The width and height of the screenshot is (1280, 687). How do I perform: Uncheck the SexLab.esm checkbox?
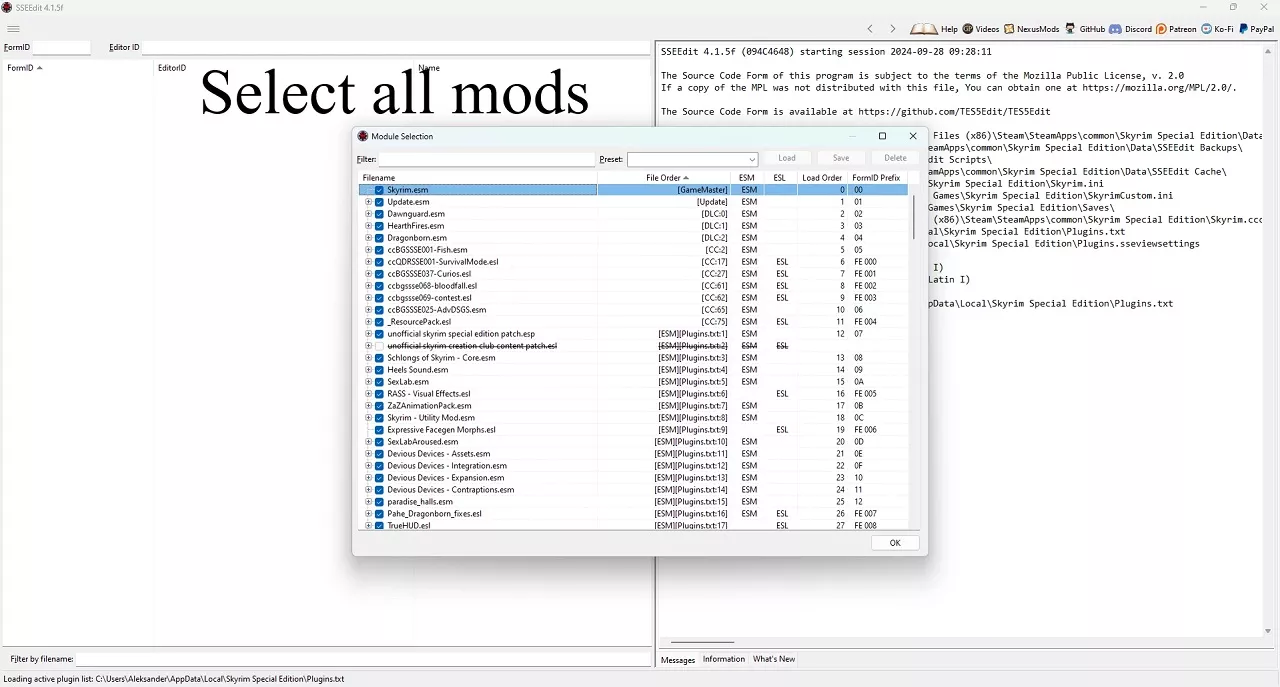click(379, 382)
